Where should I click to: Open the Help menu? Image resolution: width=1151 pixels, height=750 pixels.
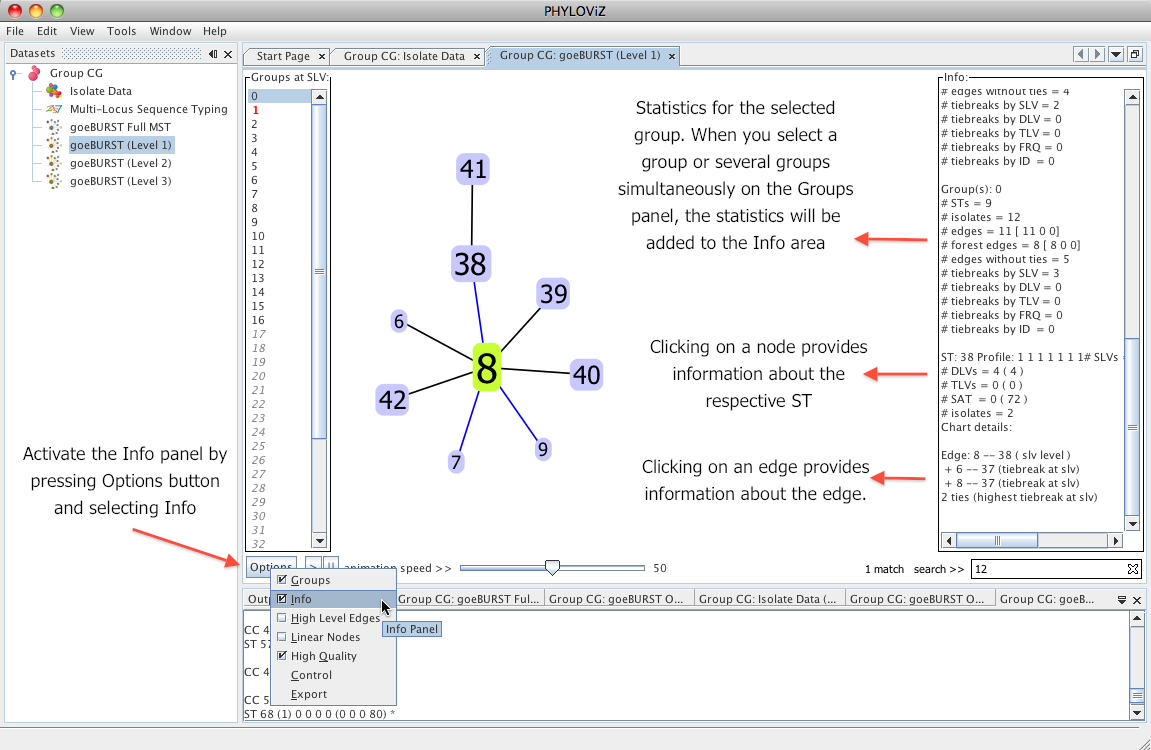tap(214, 31)
